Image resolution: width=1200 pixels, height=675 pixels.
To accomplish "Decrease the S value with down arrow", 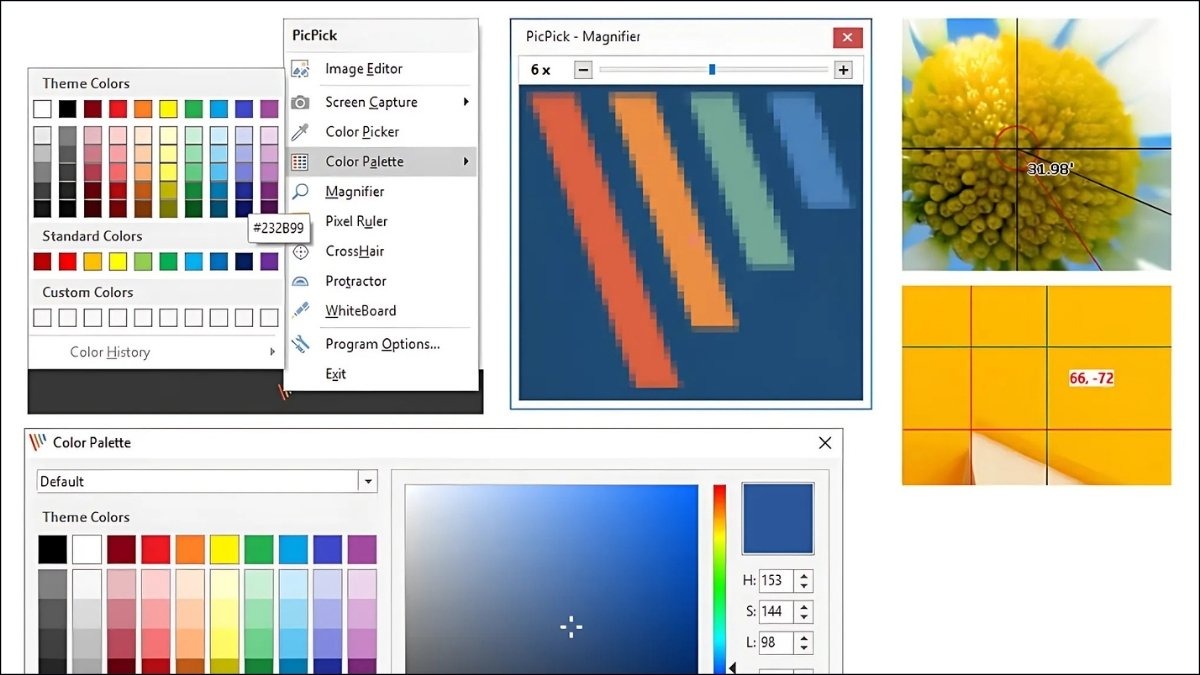I will (x=805, y=617).
